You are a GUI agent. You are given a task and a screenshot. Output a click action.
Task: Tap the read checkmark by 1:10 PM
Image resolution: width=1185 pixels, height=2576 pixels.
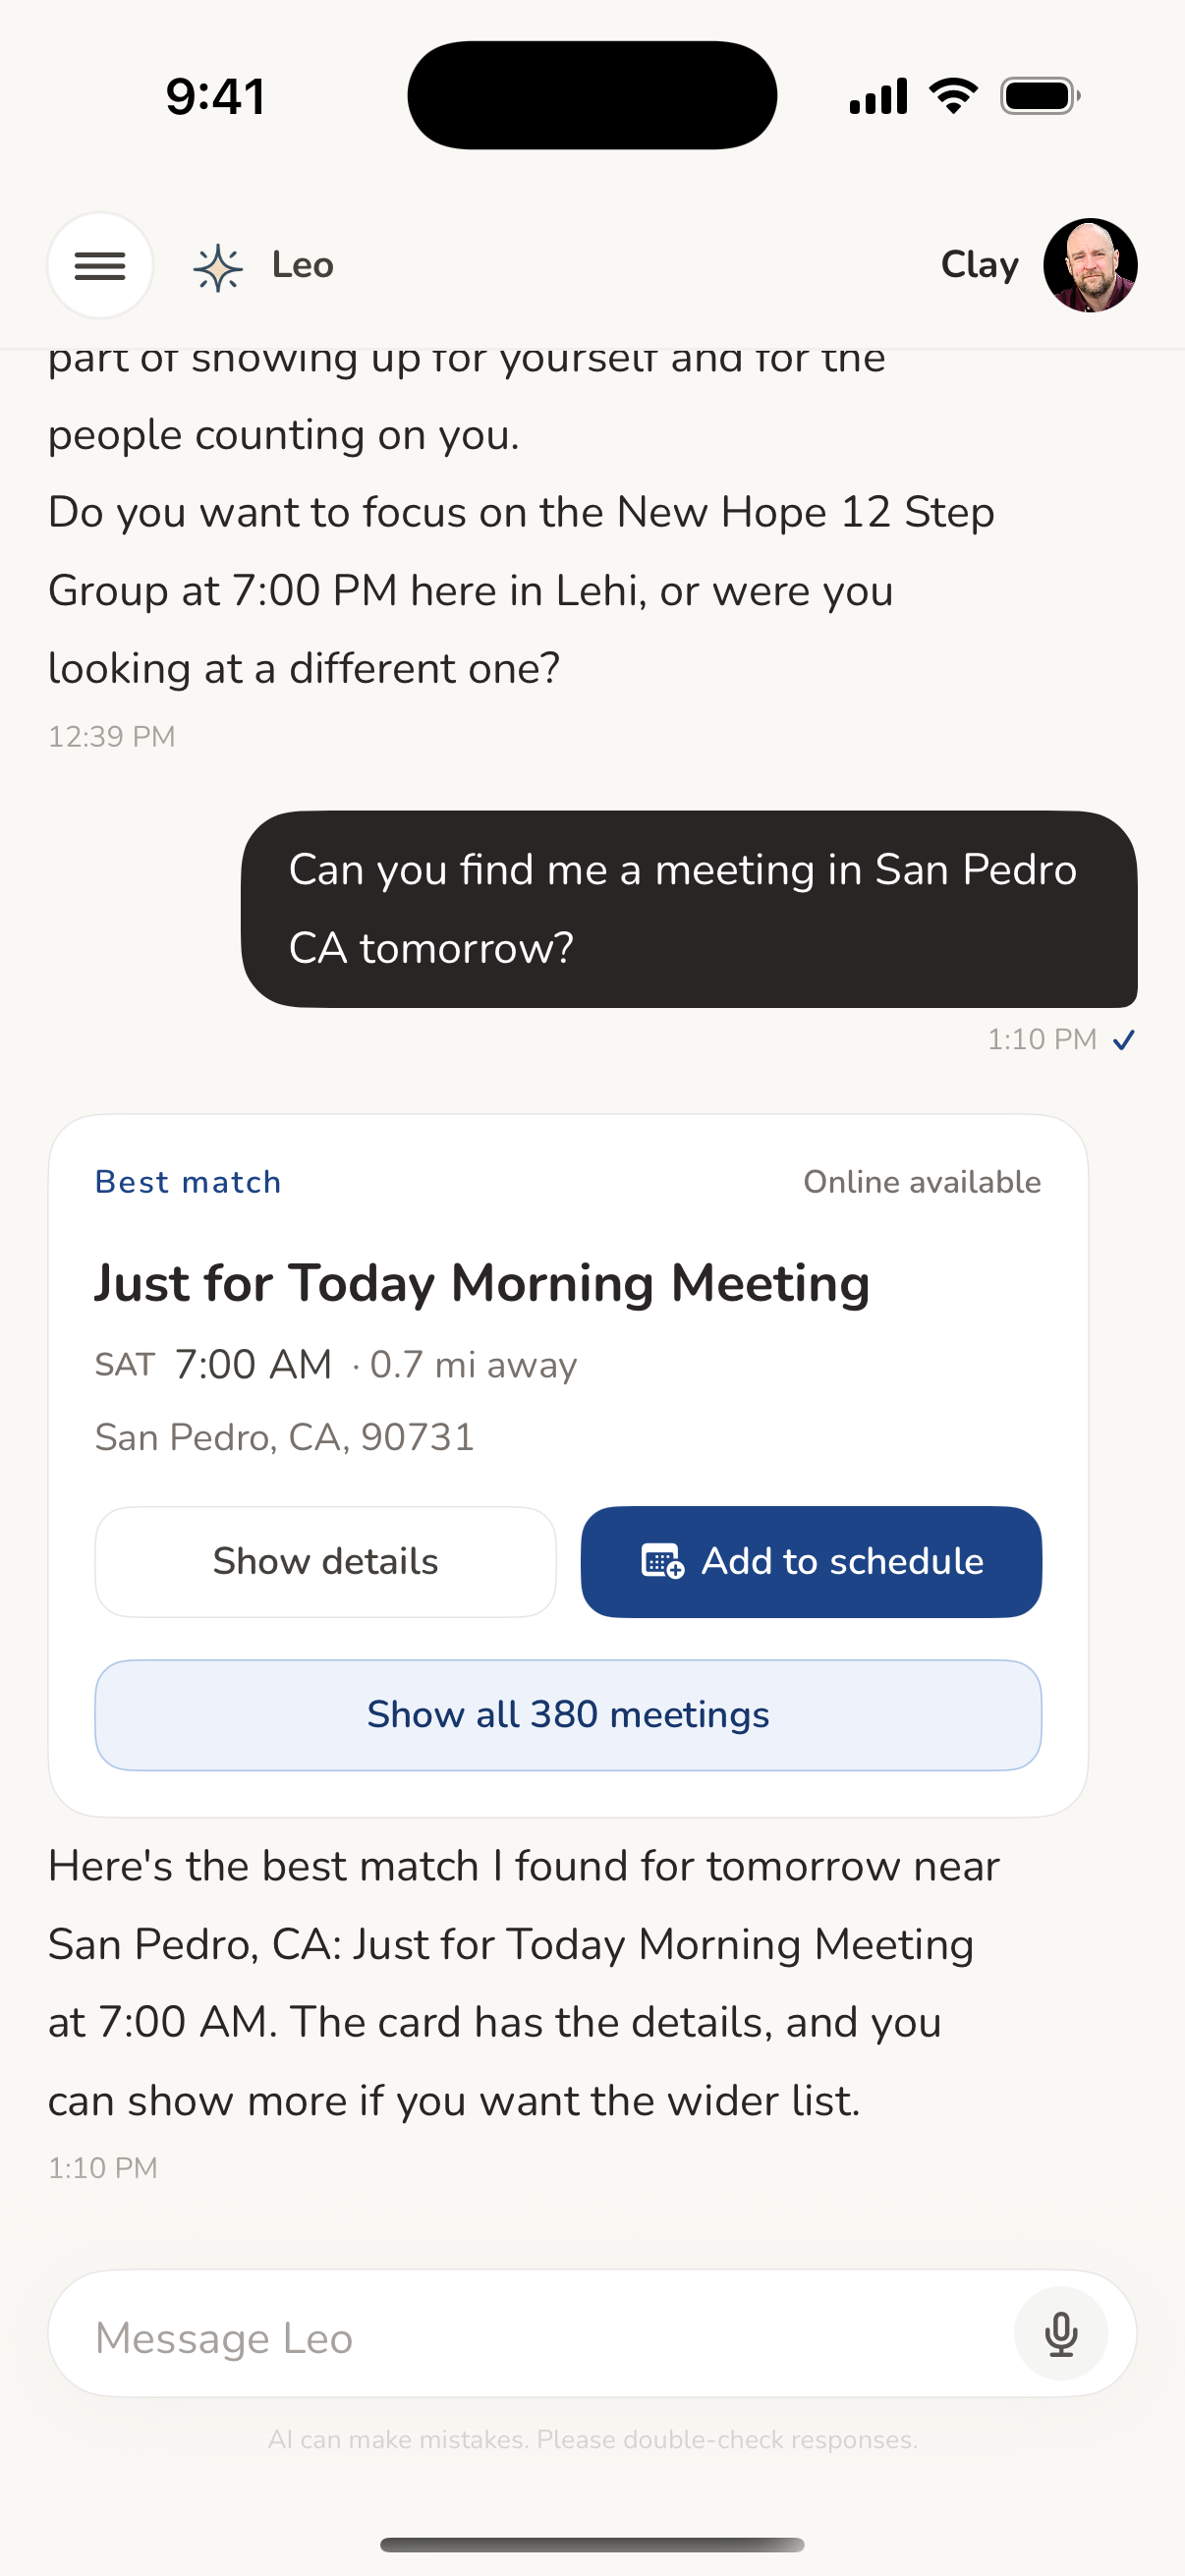pos(1124,1040)
